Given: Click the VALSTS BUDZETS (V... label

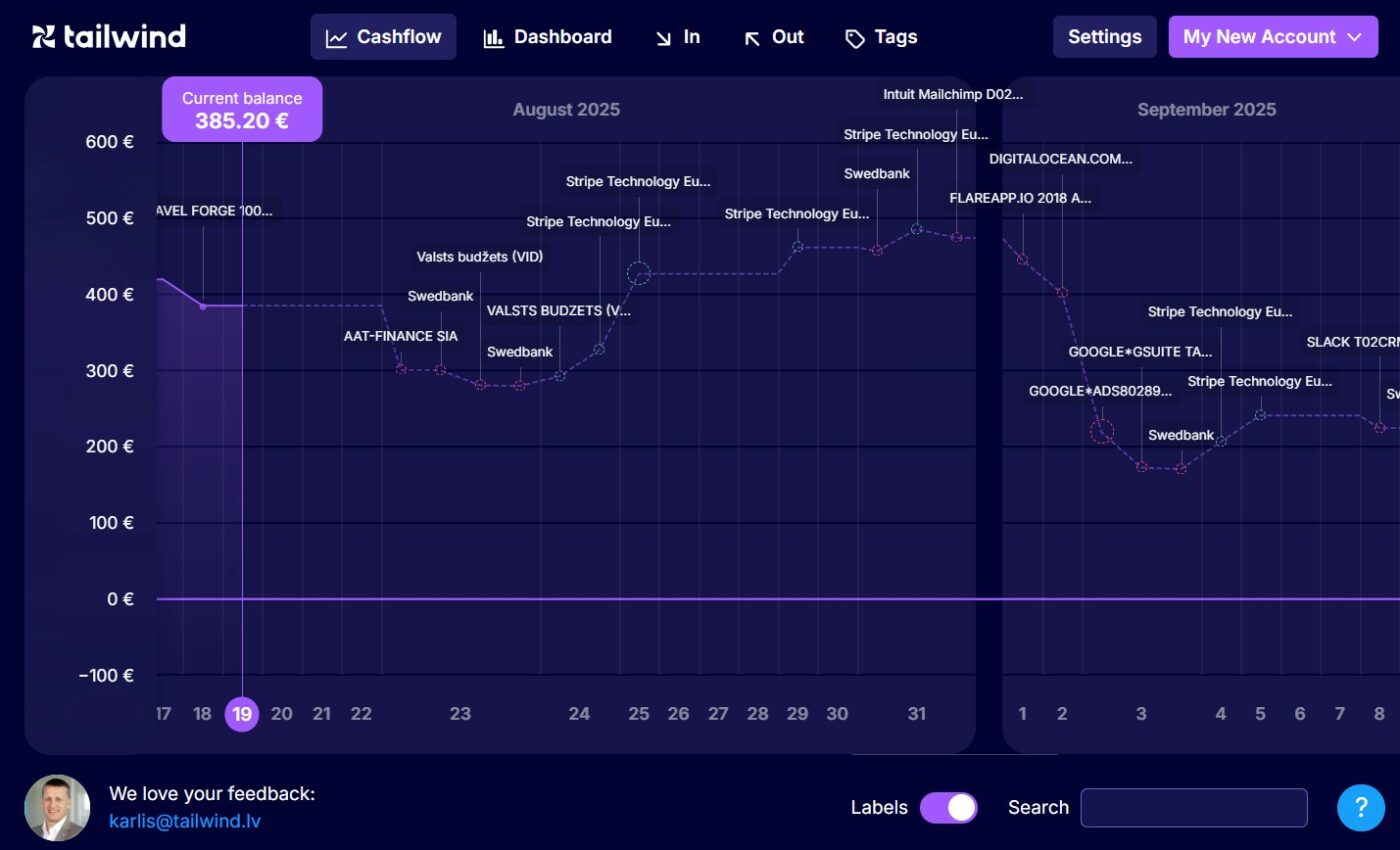Looking at the screenshot, I should [x=559, y=311].
